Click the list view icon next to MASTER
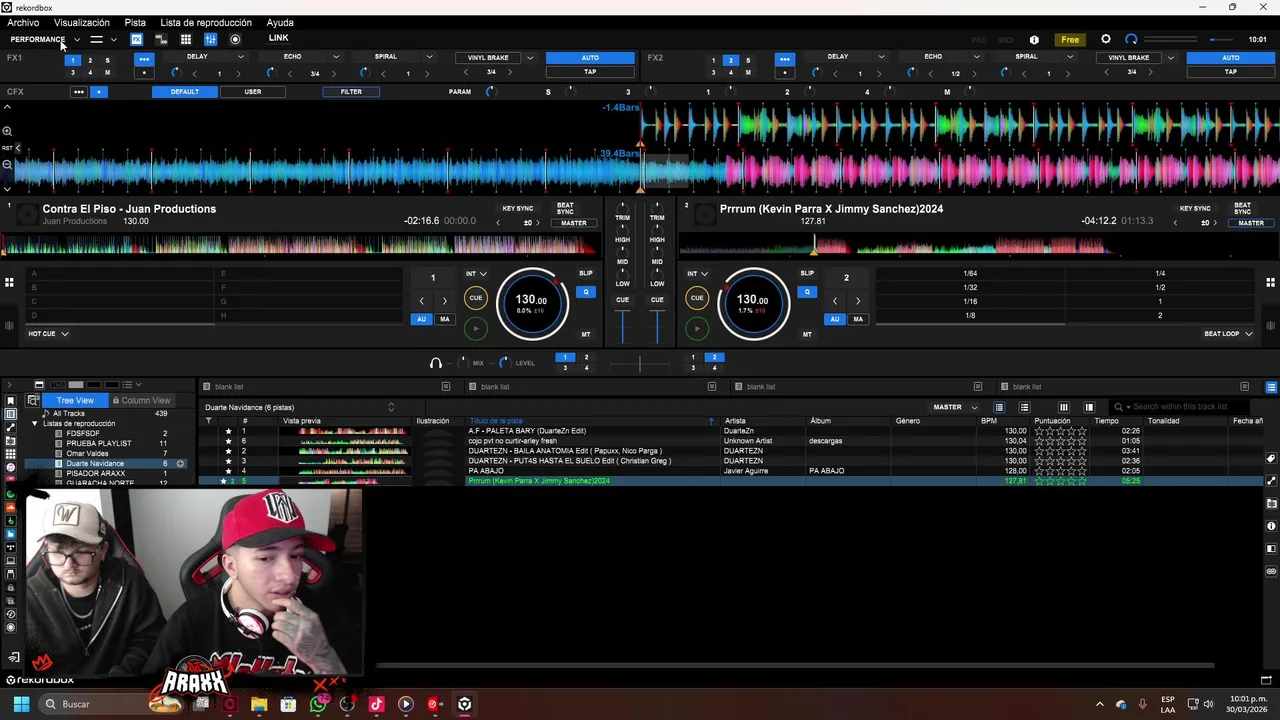This screenshot has width=1280, height=720. coord(999,407)
